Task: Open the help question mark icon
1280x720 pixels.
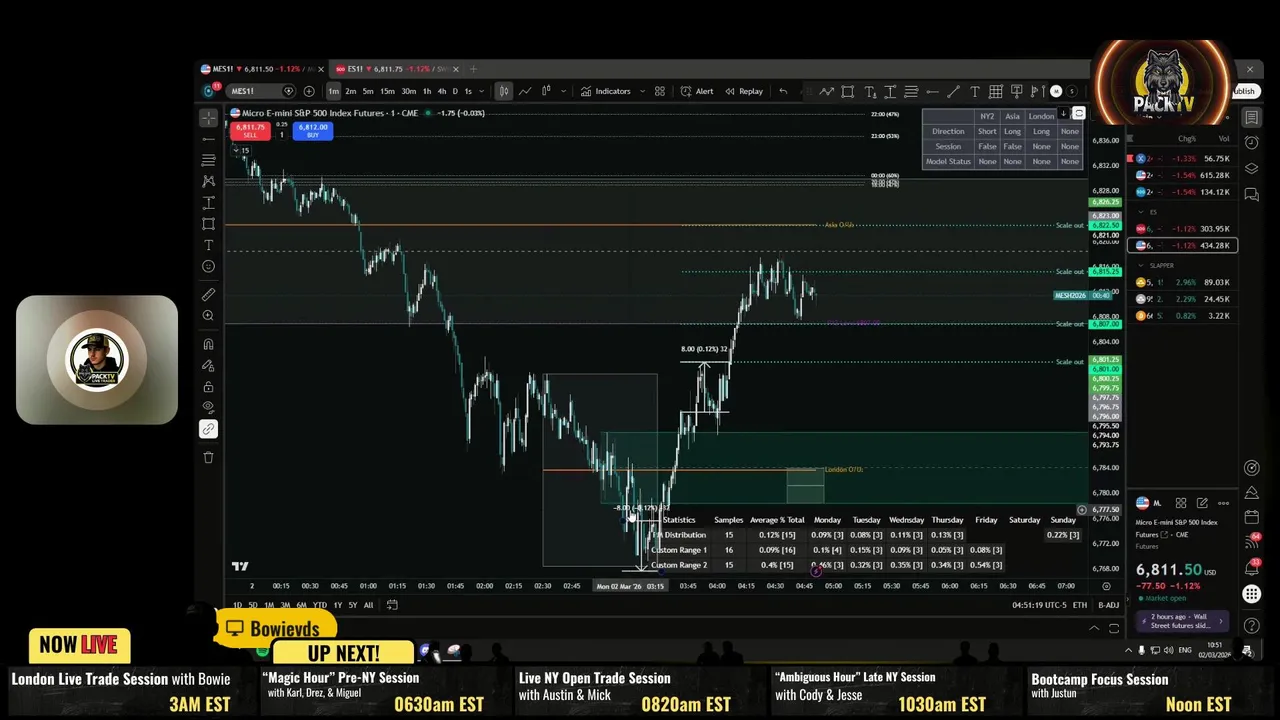Action: click(1251, 627)
